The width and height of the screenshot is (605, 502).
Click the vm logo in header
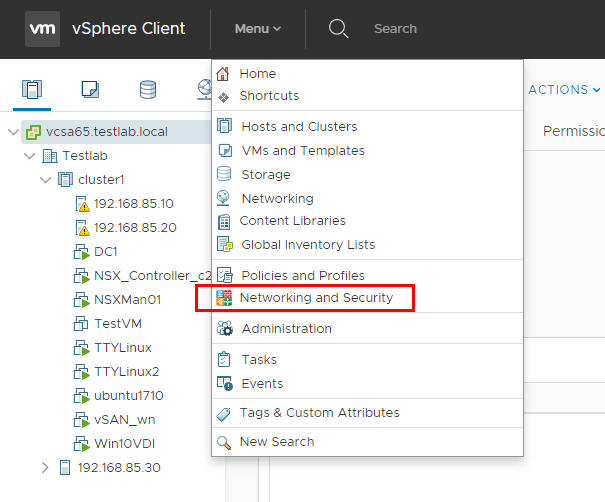(42, 28)
